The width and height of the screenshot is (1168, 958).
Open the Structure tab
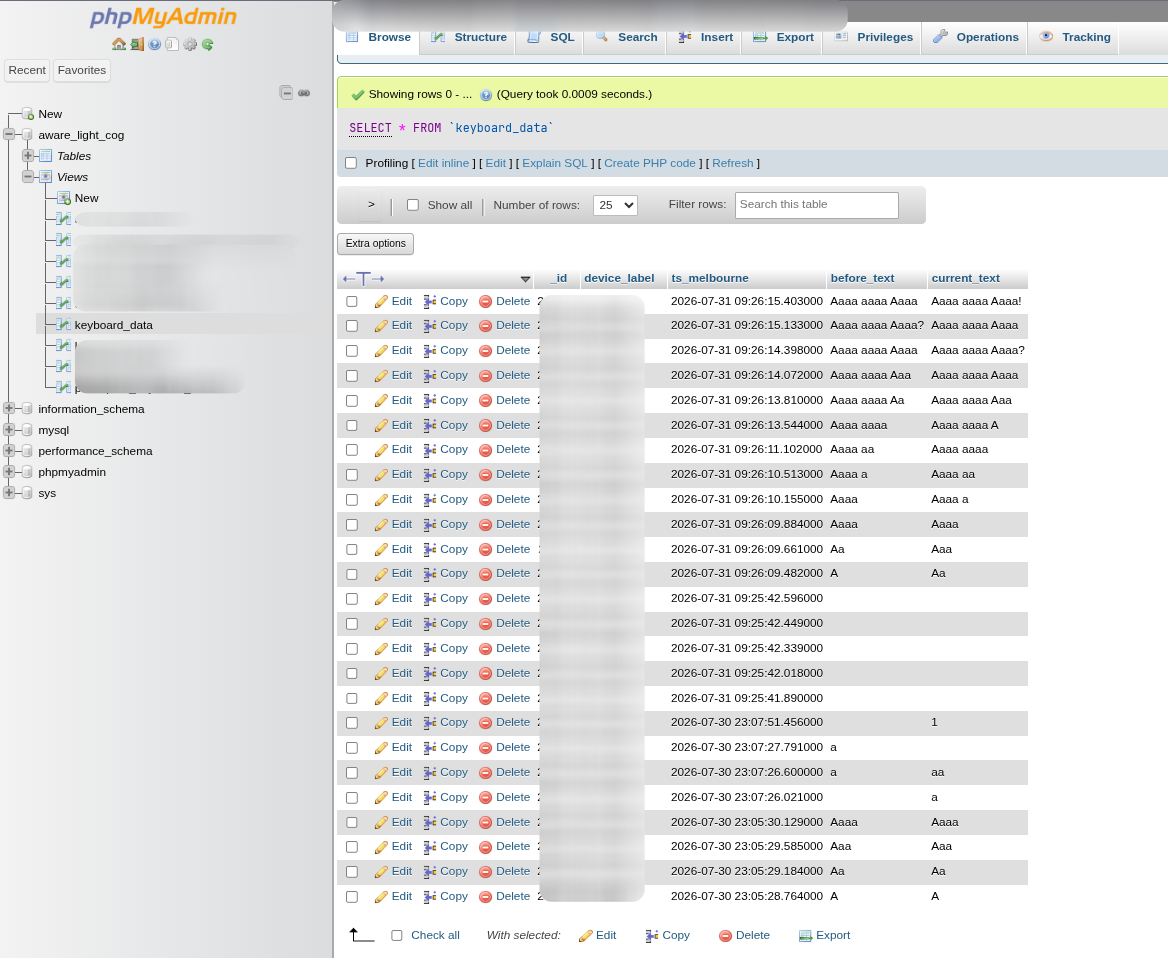[x=469, y=37]
